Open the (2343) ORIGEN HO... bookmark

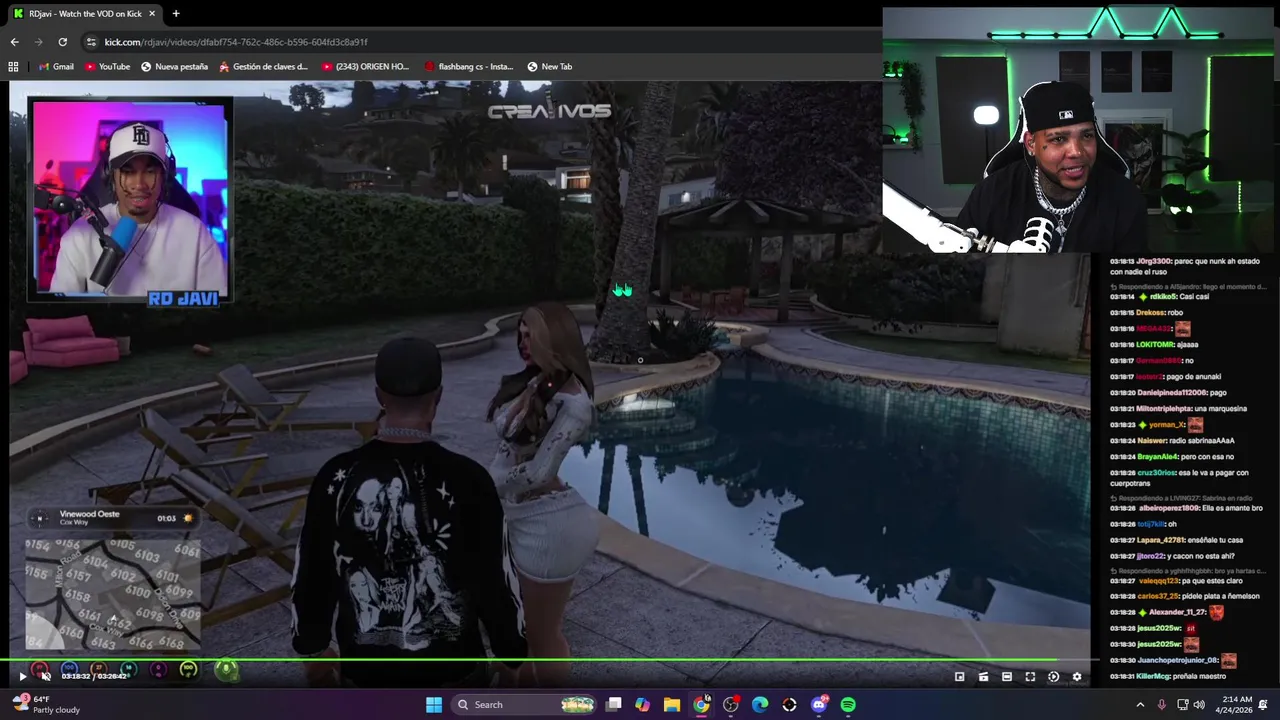366,67
